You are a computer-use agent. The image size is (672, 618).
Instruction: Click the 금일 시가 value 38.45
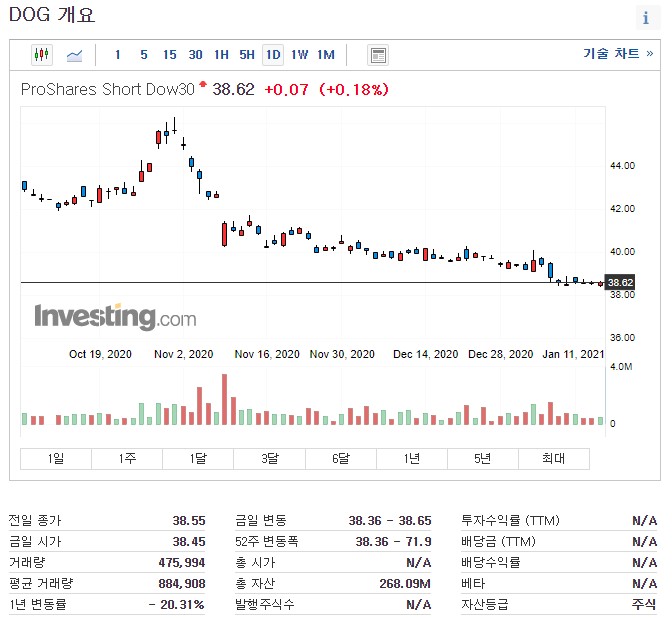pos(189,542)
